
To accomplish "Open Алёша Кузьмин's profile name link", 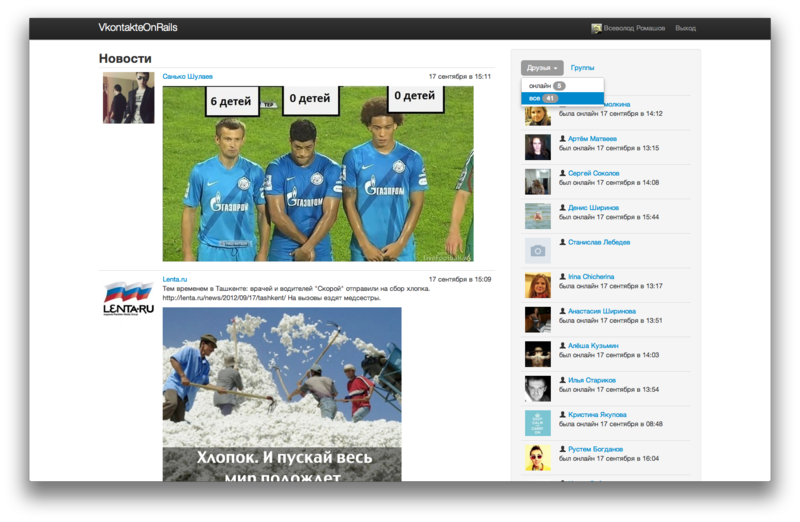I will click(593, 345).
